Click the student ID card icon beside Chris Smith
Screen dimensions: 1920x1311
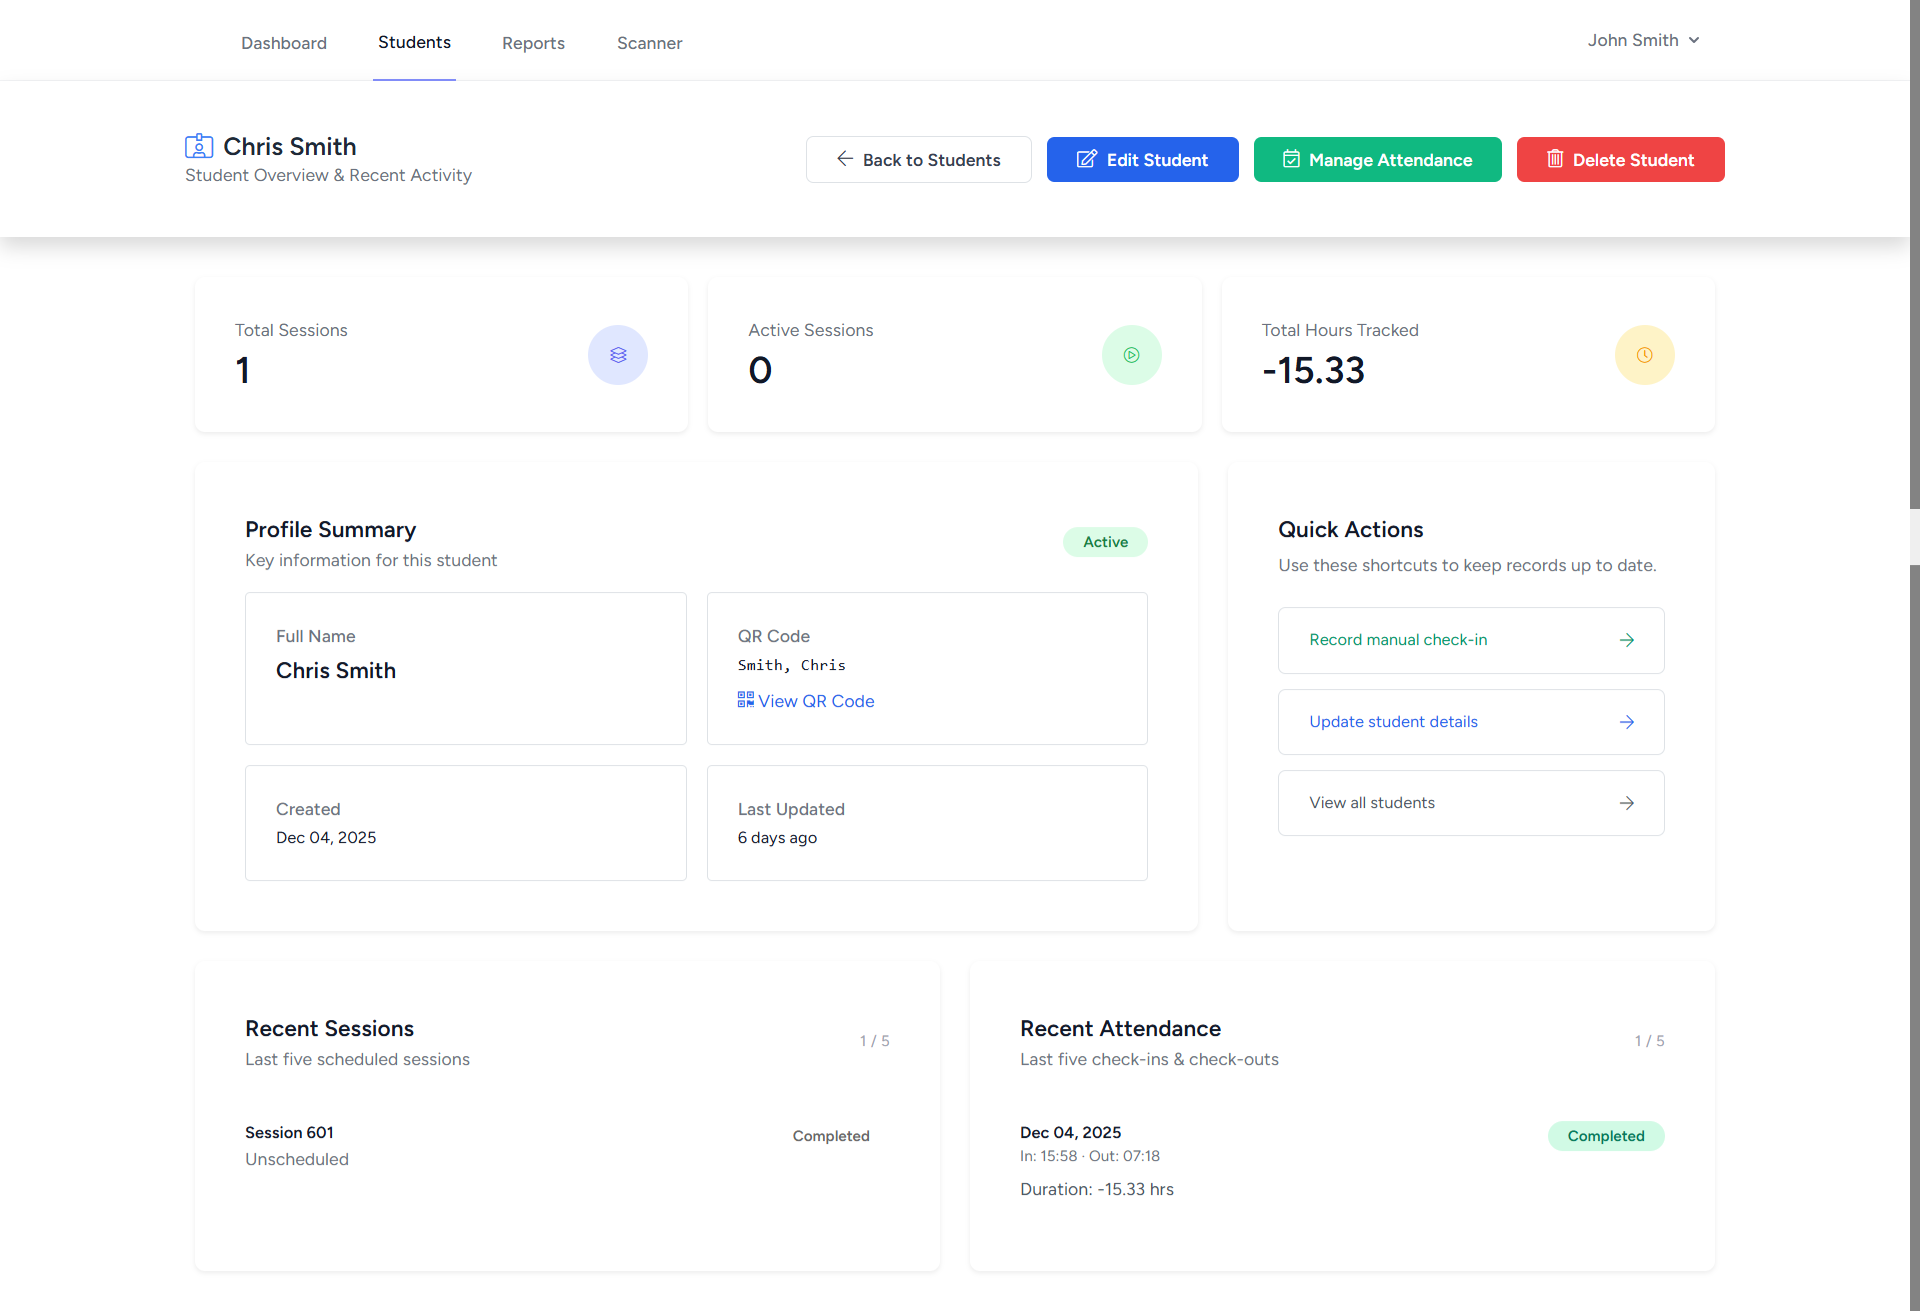click(199, 146)
